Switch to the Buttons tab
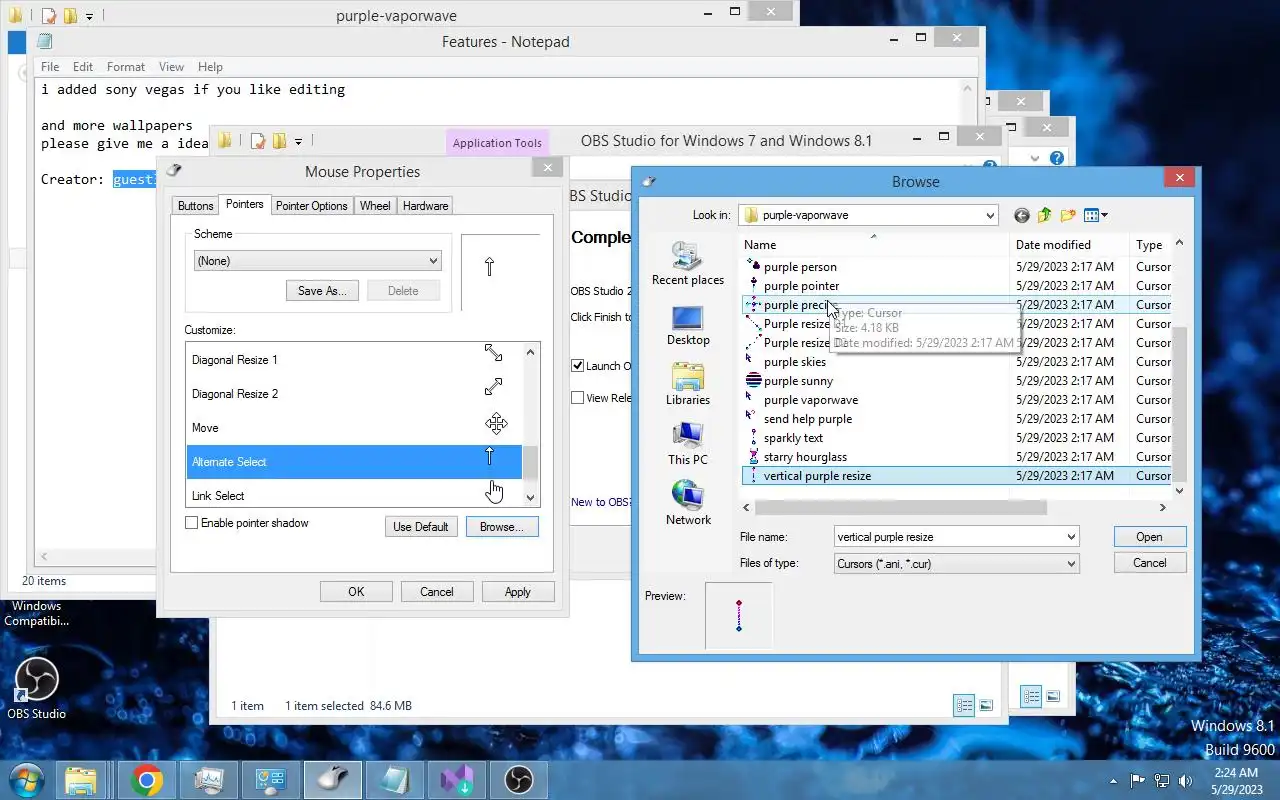 tap(195, 206)
